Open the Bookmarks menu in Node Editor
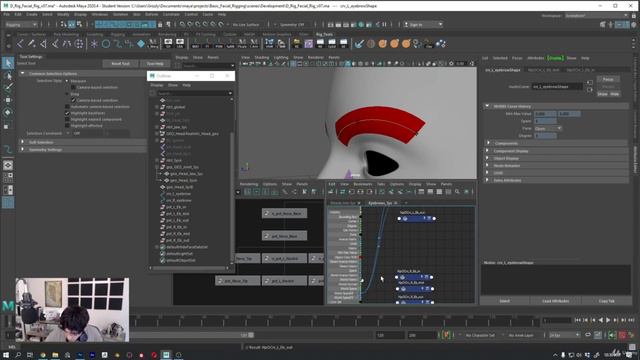 click(x=362, y=184)
